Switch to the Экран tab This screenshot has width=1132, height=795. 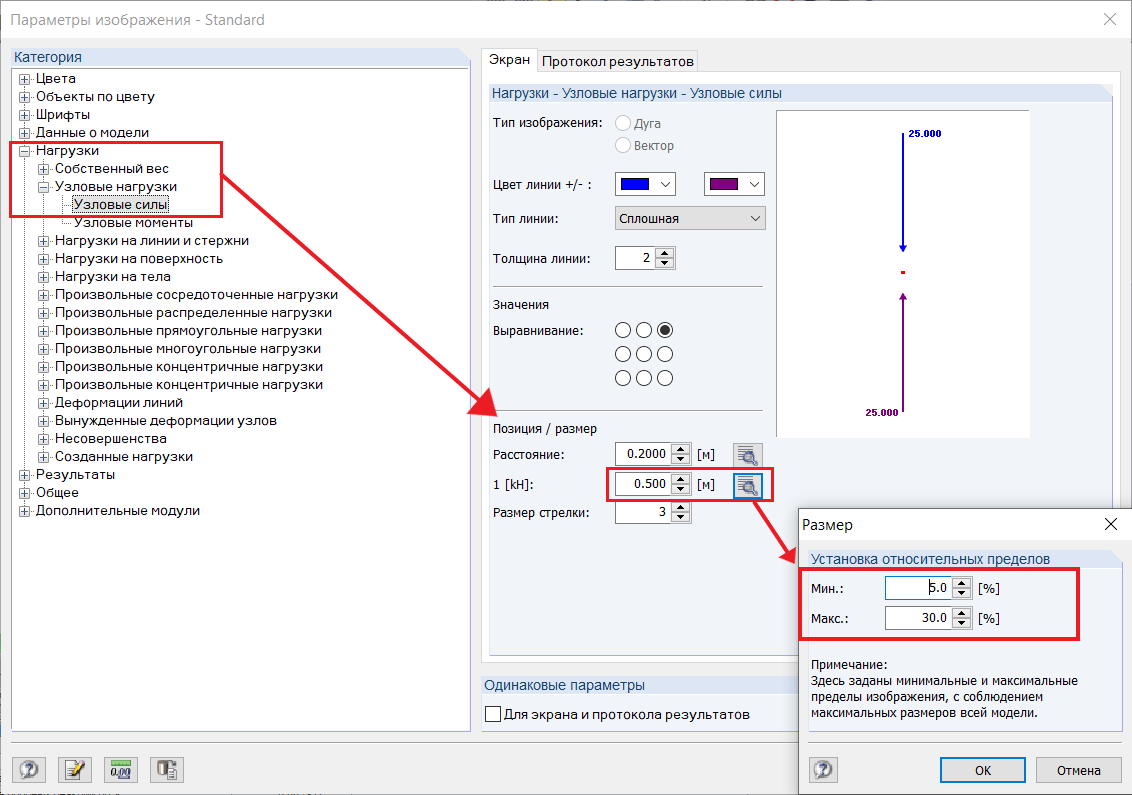pos(509,60)
